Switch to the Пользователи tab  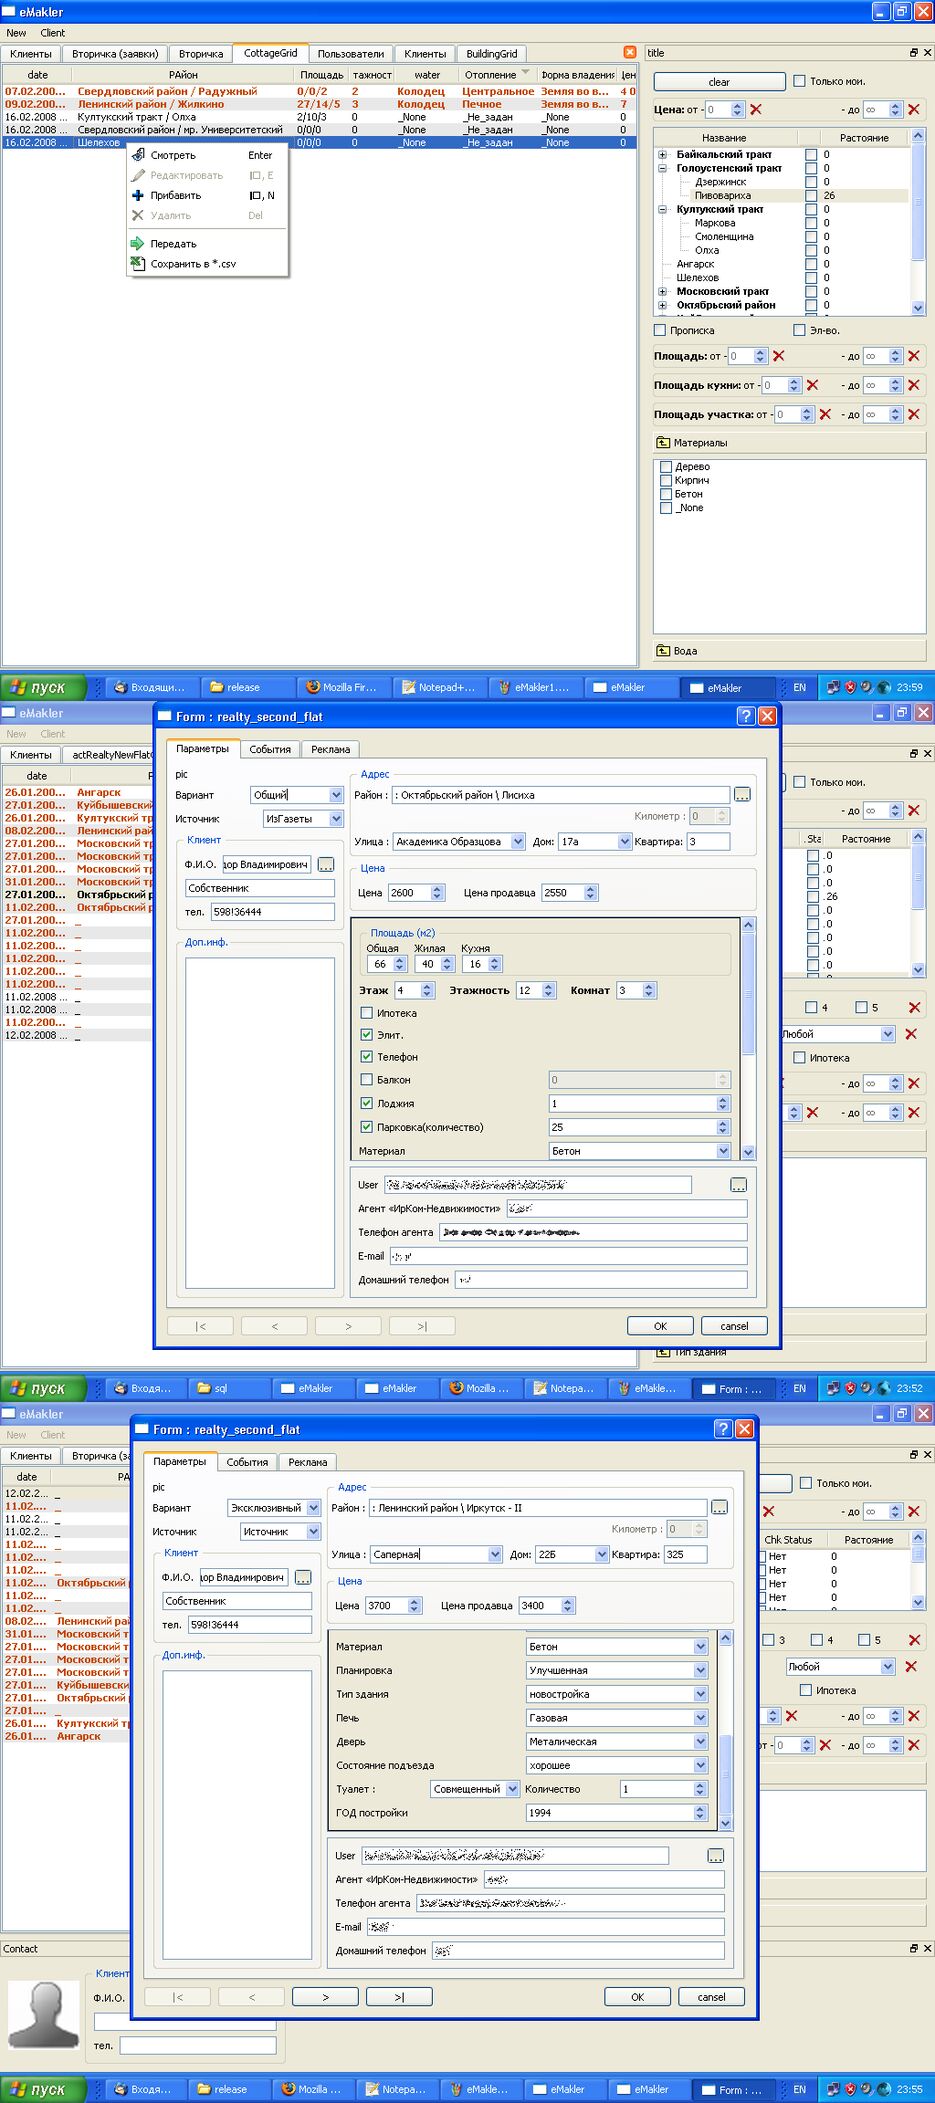coord(350,54)
